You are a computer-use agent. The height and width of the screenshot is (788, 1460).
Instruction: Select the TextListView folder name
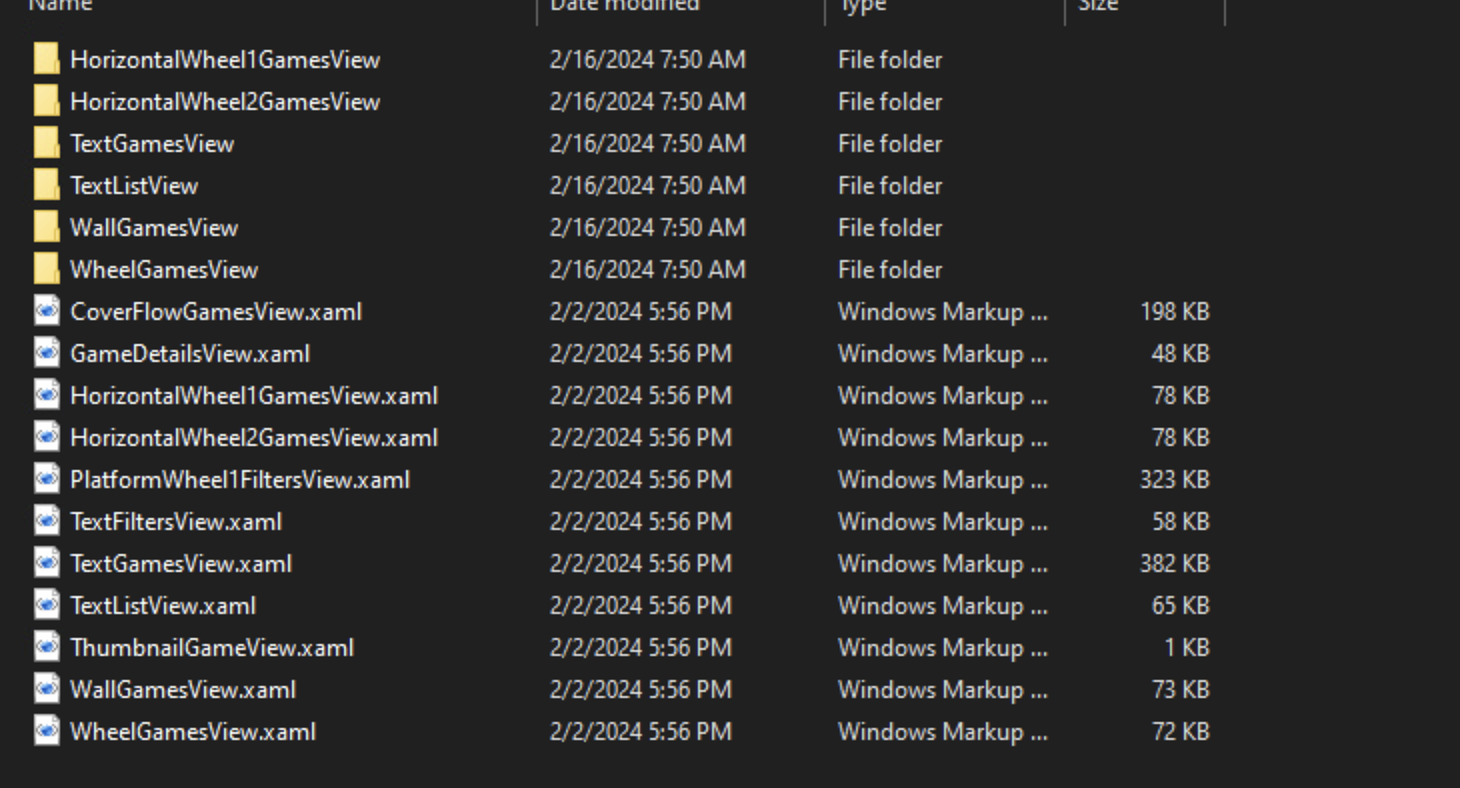tap(134, 185)
